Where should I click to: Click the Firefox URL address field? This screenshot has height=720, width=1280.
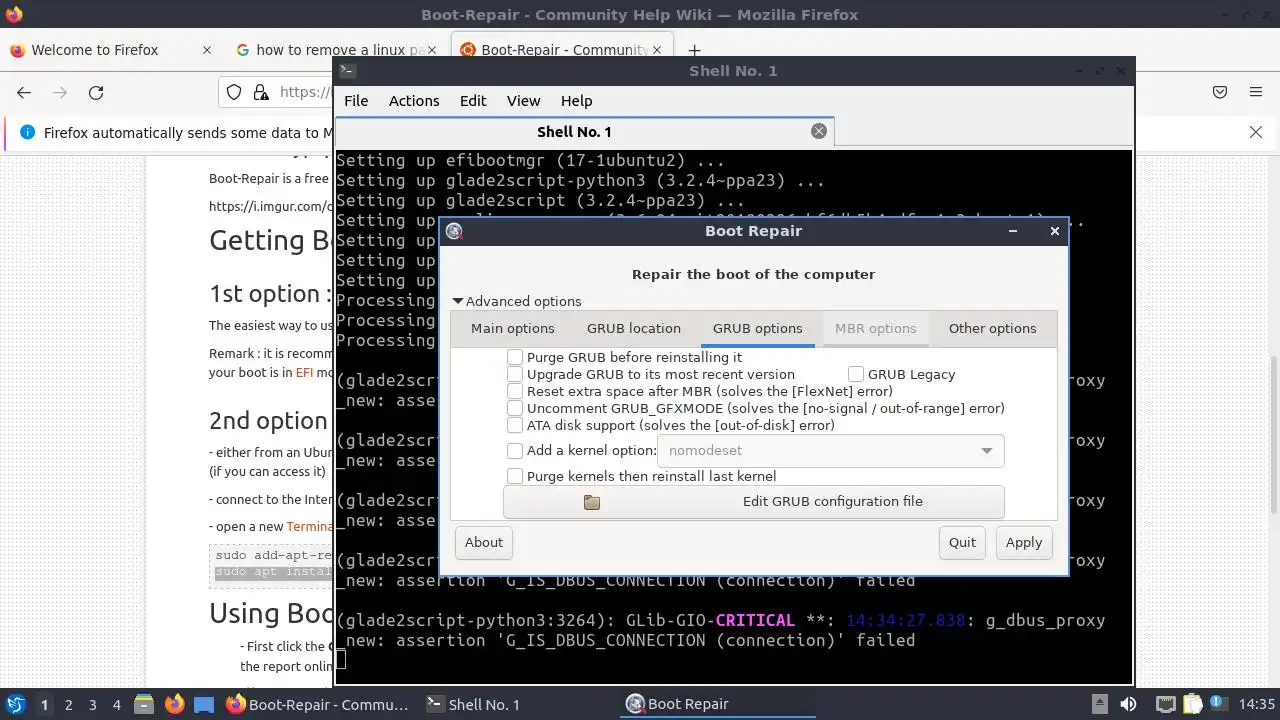pos(305,92)
